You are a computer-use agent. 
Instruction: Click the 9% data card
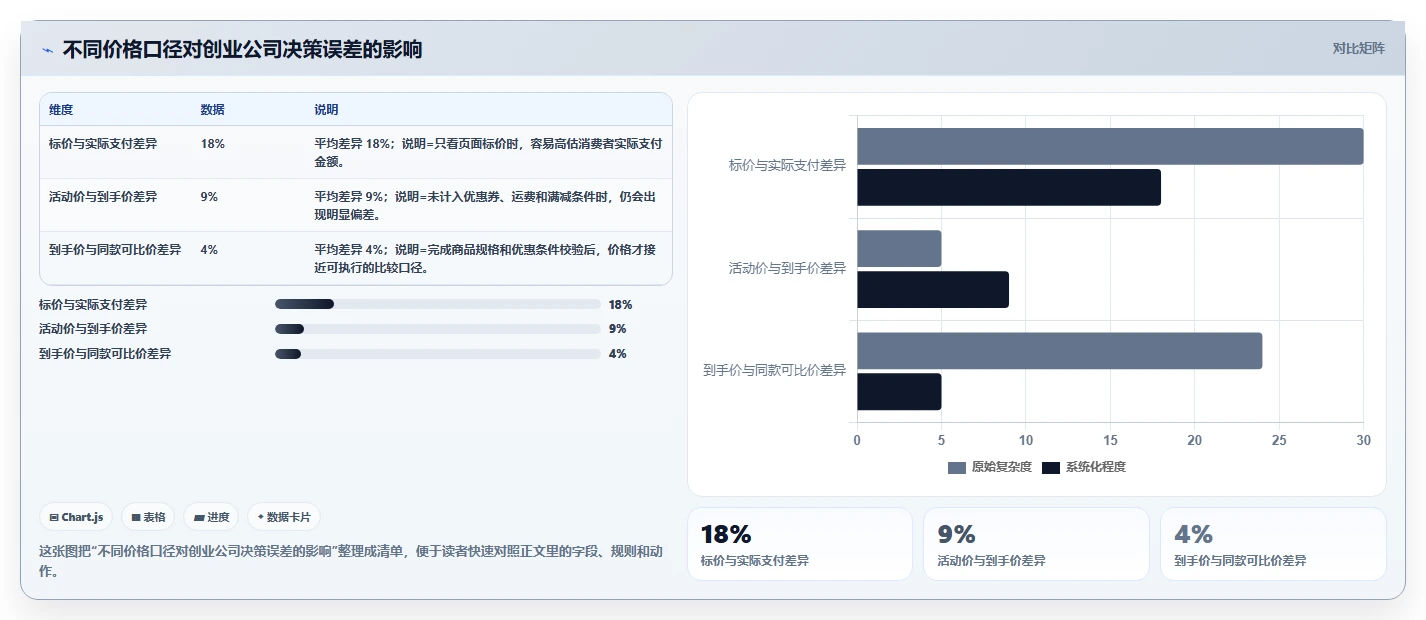pos(1036,544)
